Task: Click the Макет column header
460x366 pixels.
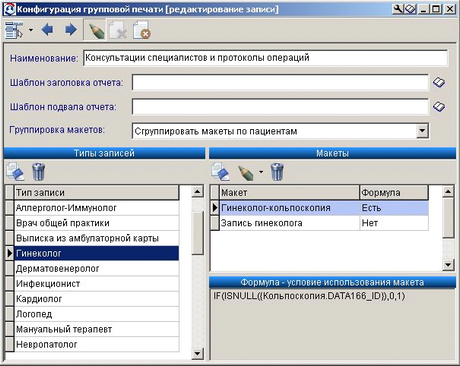Action: coord(289,193)
